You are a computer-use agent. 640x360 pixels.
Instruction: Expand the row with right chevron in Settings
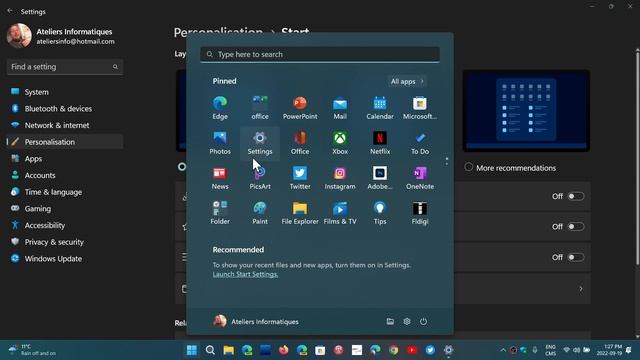(580, 289)
